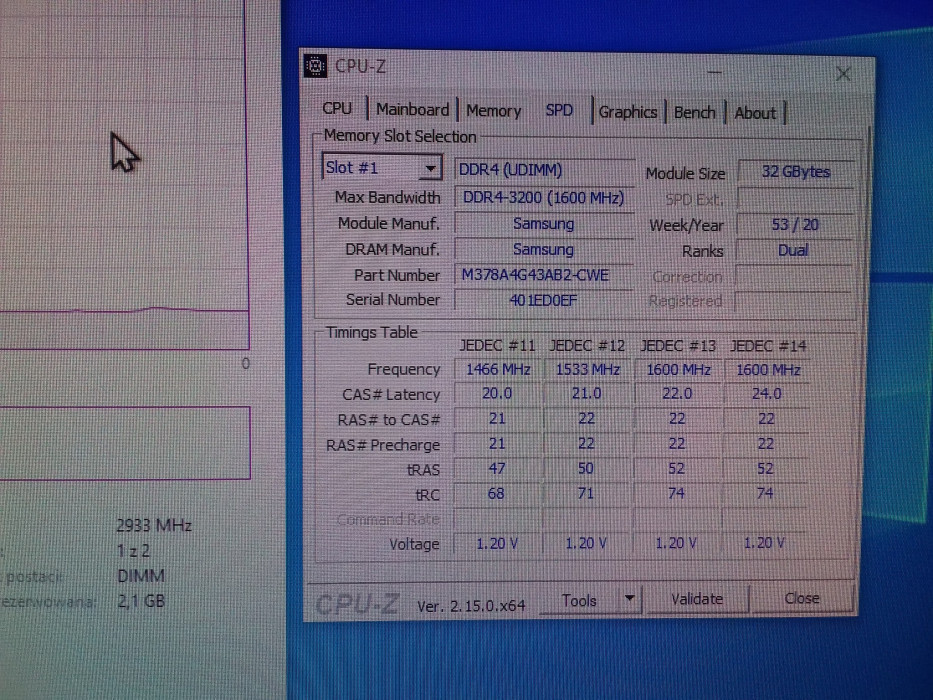Switch to the CPU tab

coord(337,109)
